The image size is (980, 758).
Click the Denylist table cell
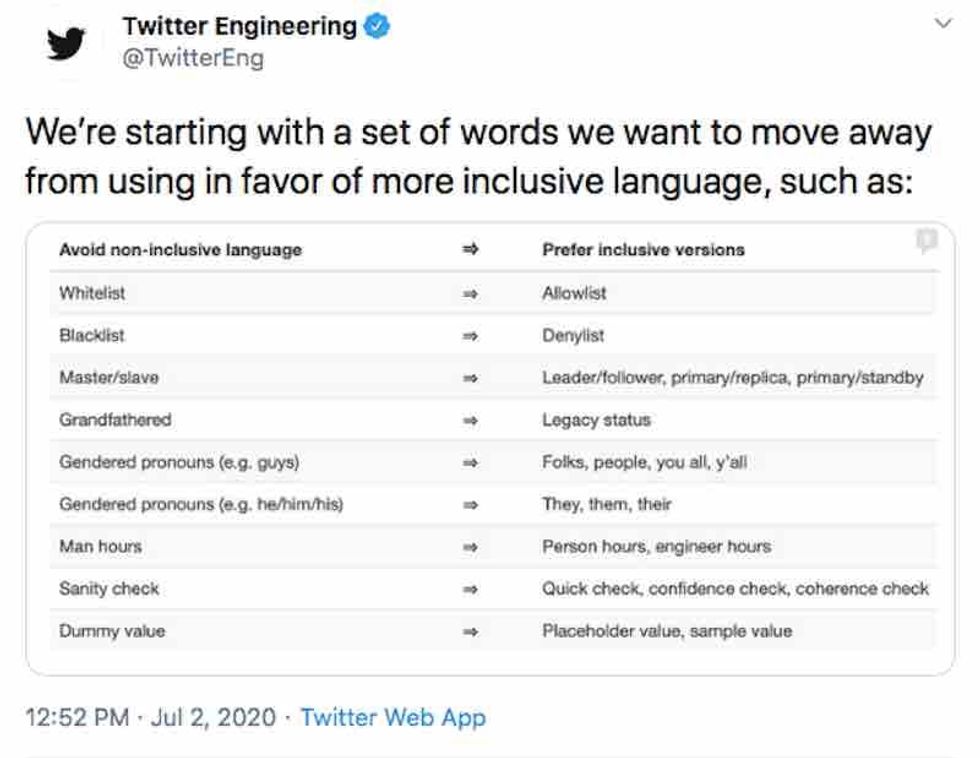tap(573, 336)
